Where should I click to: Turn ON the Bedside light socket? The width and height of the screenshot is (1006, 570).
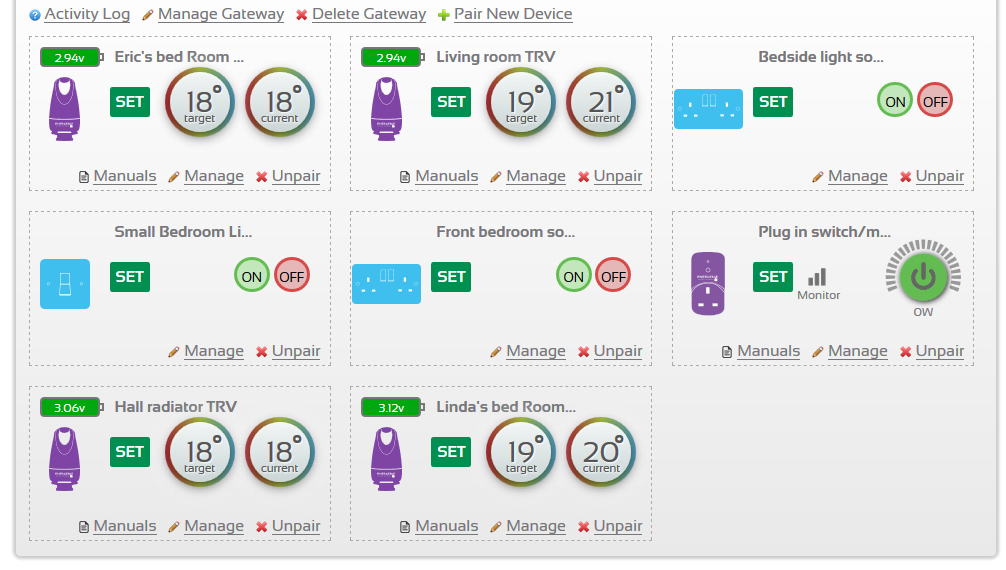click(895, 101)
